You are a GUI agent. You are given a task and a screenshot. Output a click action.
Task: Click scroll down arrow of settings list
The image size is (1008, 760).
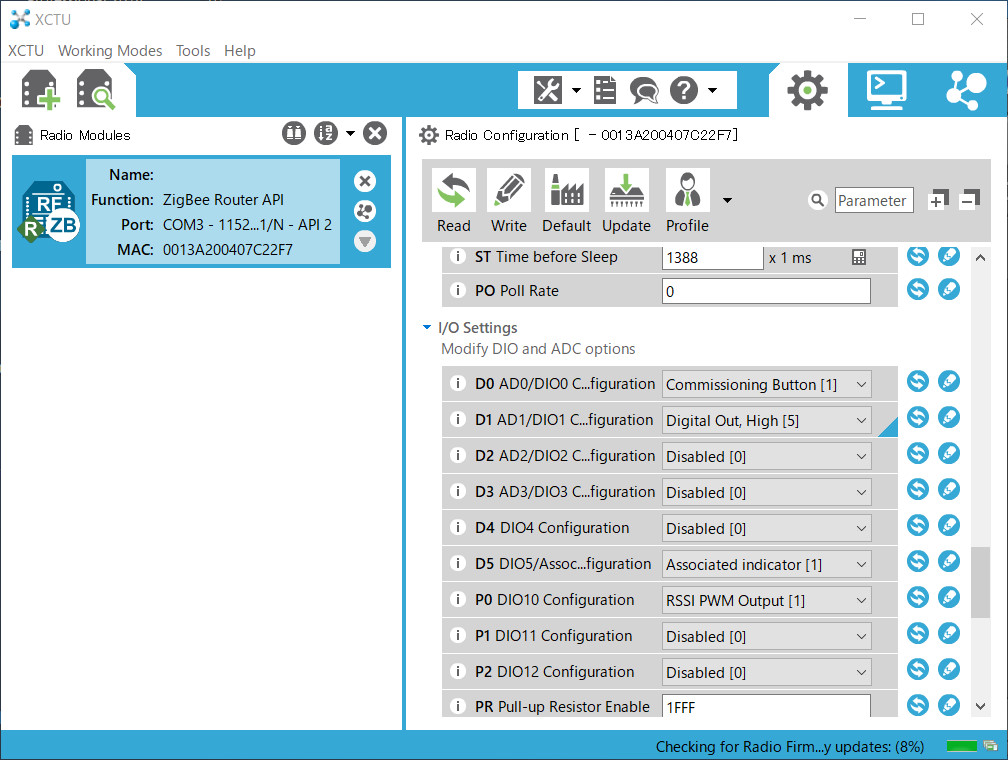coord(980,706)
